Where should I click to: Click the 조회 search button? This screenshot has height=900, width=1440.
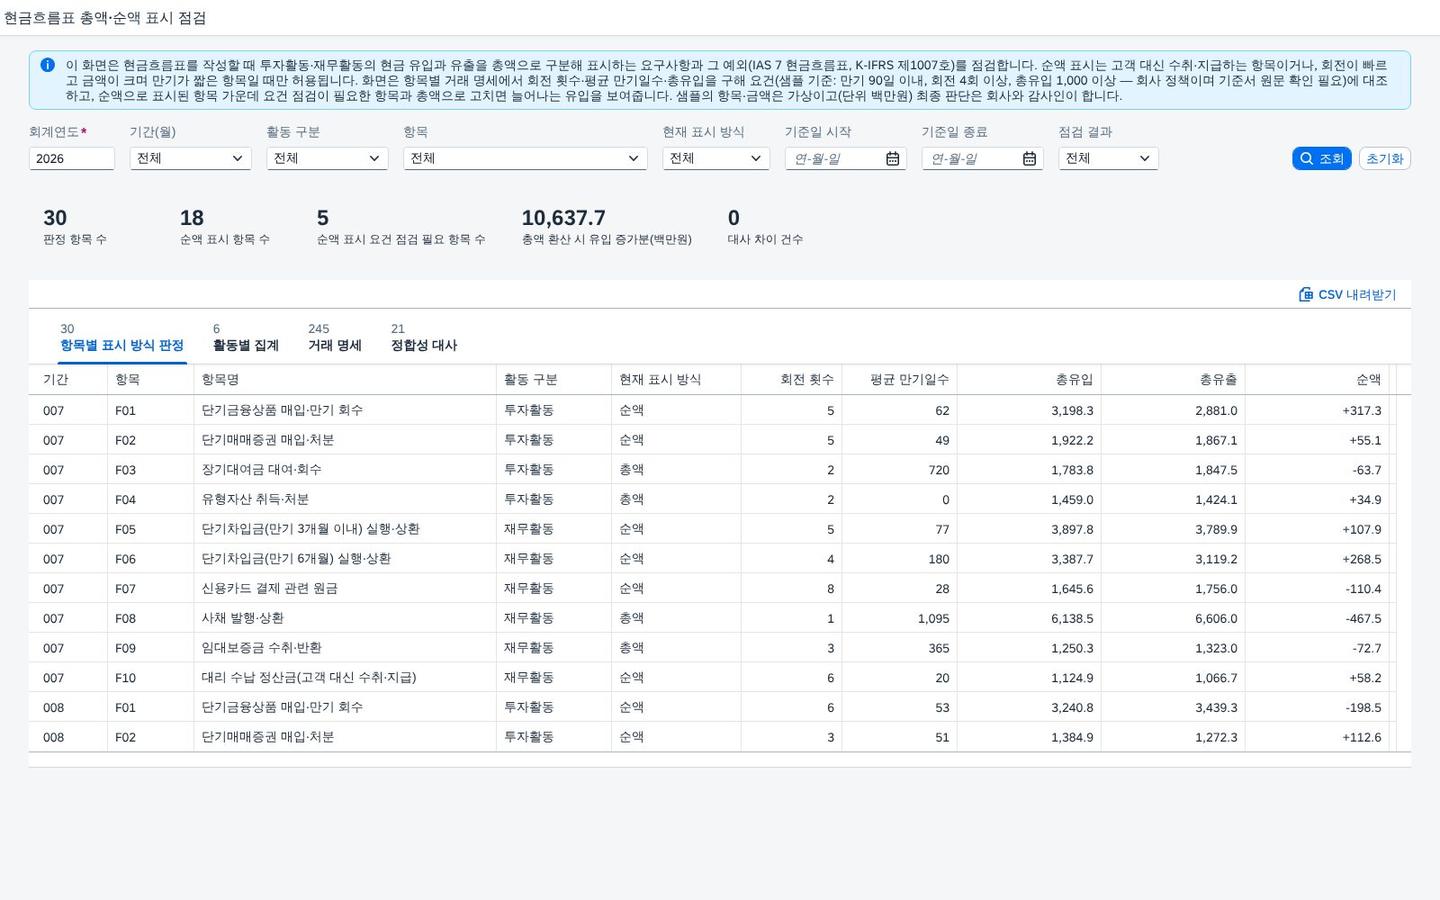point(1321,159)
